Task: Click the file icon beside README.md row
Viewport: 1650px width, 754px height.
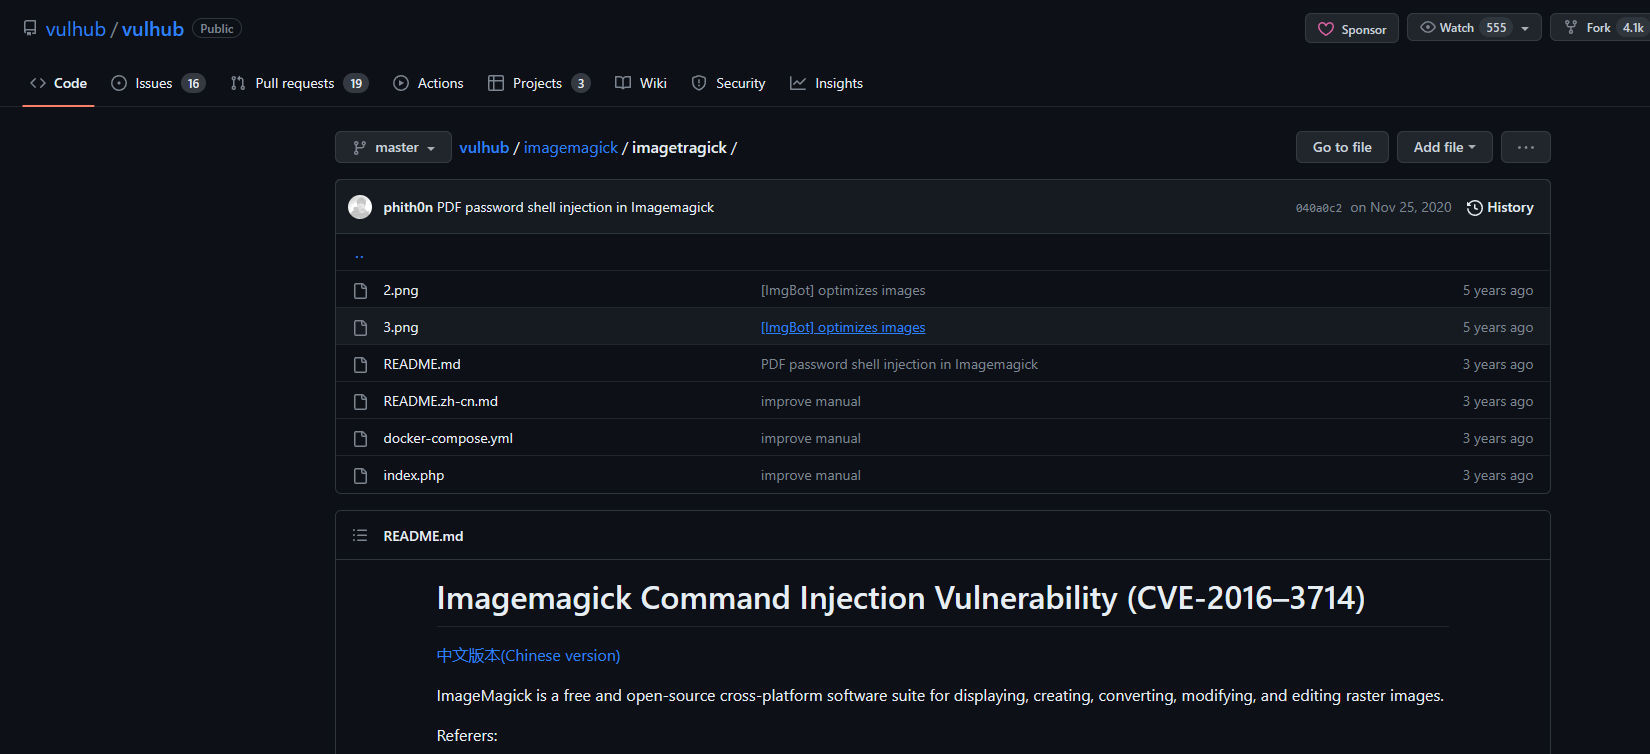Action: point(361,365)
